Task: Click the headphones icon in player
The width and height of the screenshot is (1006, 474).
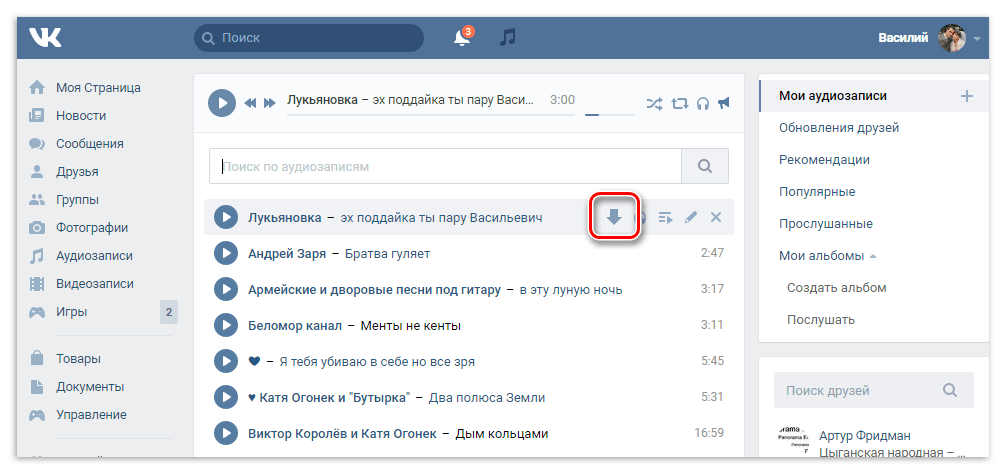Action: (x=702, y=102)
